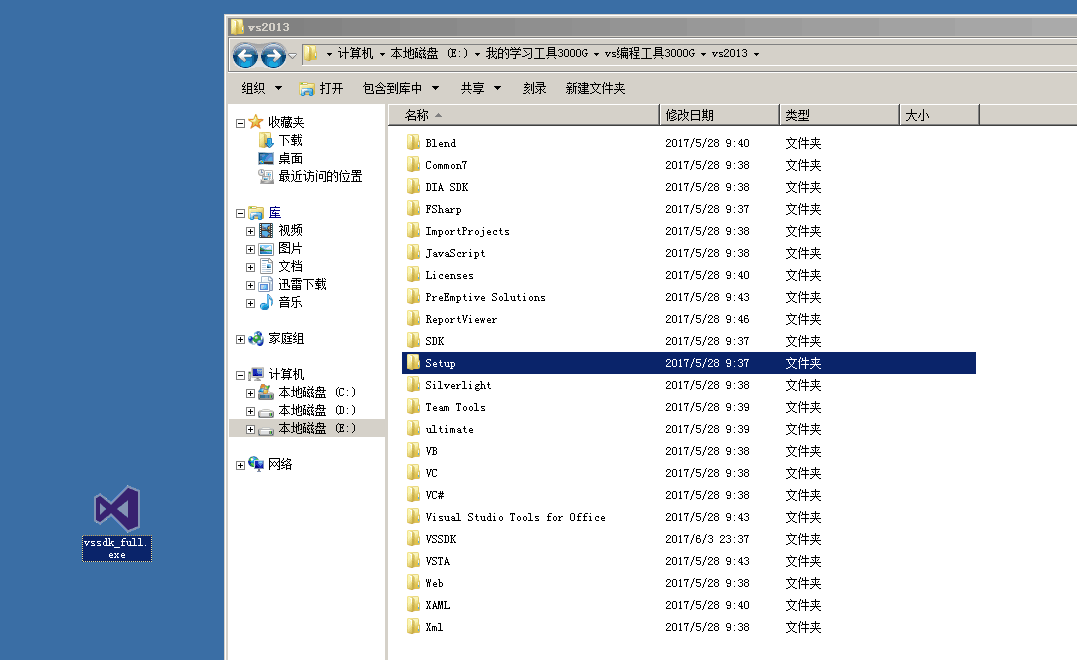Click the Open (打开) toolbar button
Image resolution: width=1077 pixels, height=660 pixels.
[x=321, y=88]
